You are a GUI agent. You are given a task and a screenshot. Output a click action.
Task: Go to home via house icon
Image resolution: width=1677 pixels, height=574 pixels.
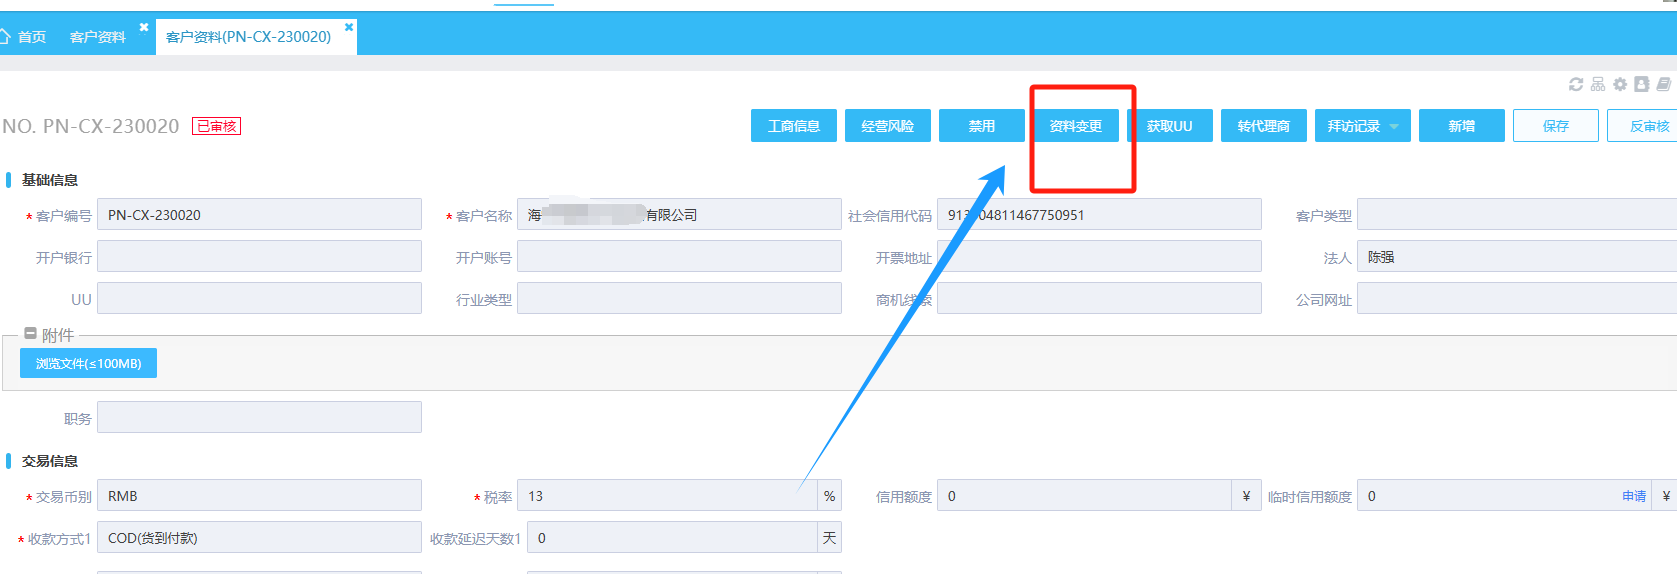coord(5,36)
